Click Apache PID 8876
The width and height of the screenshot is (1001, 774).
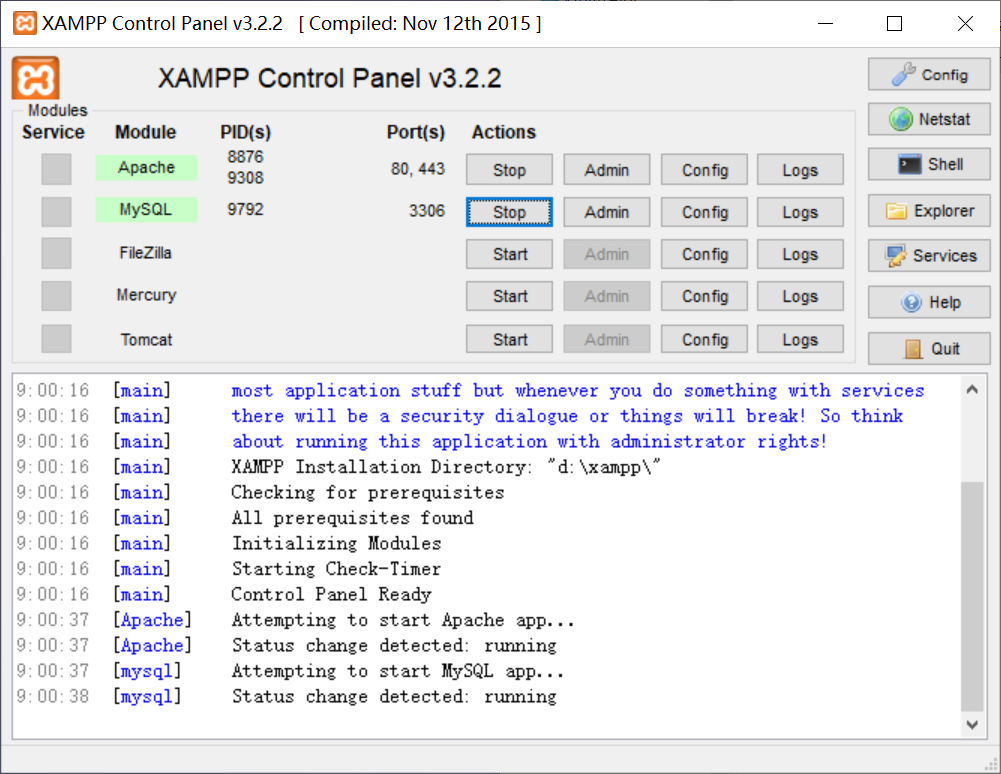coord(245,156)
